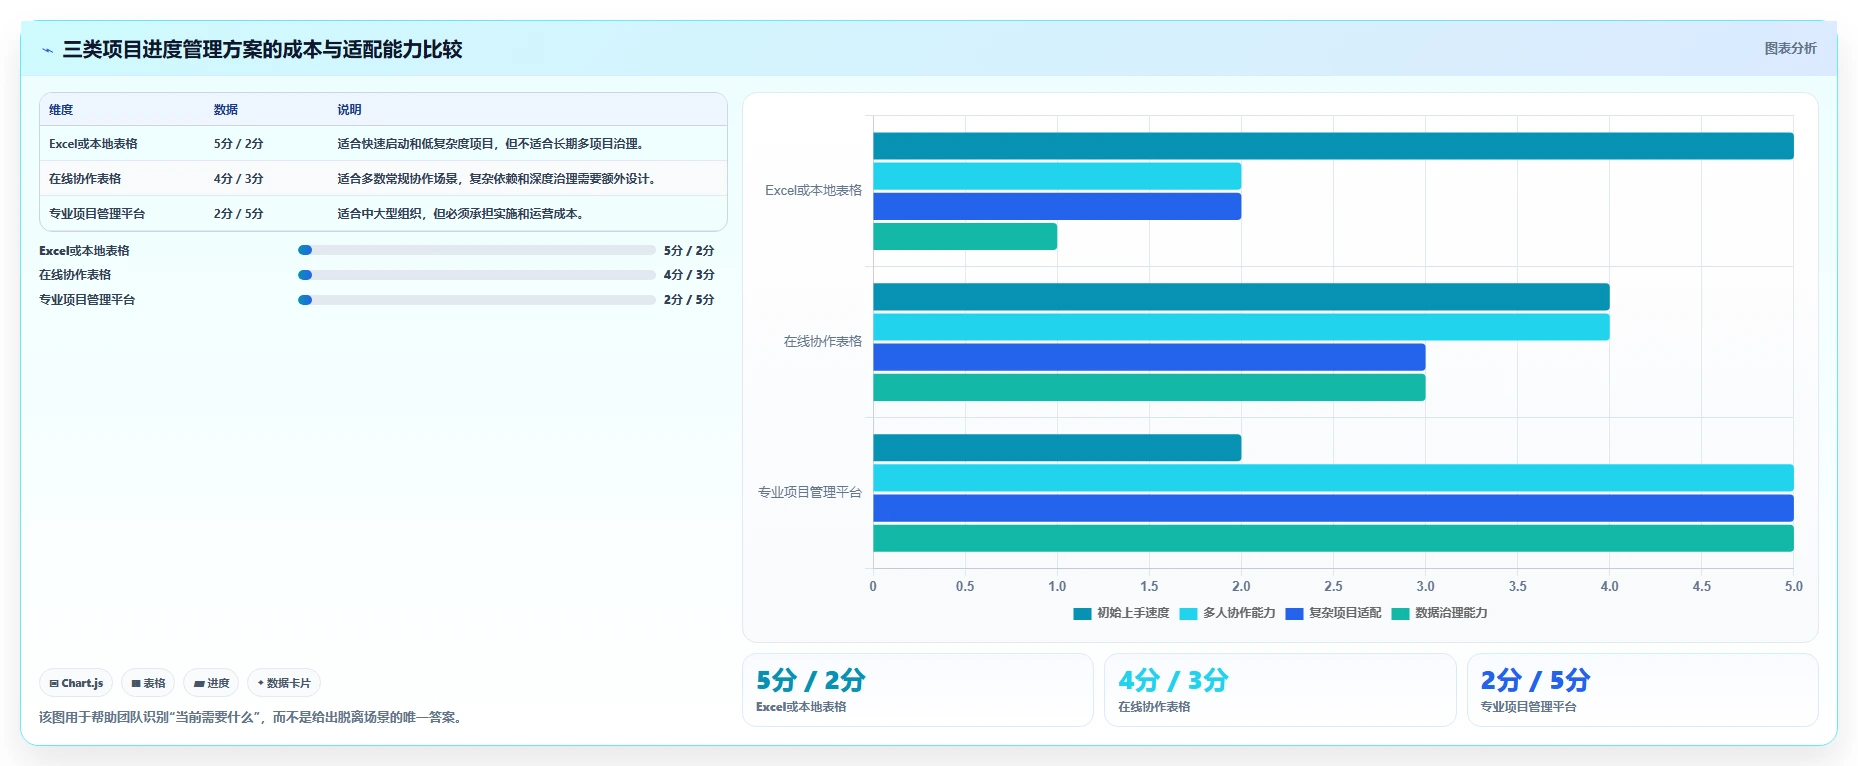
Task: Click Excel或本地表格's green 数据治理能力 bar
Action: point(965,237)
